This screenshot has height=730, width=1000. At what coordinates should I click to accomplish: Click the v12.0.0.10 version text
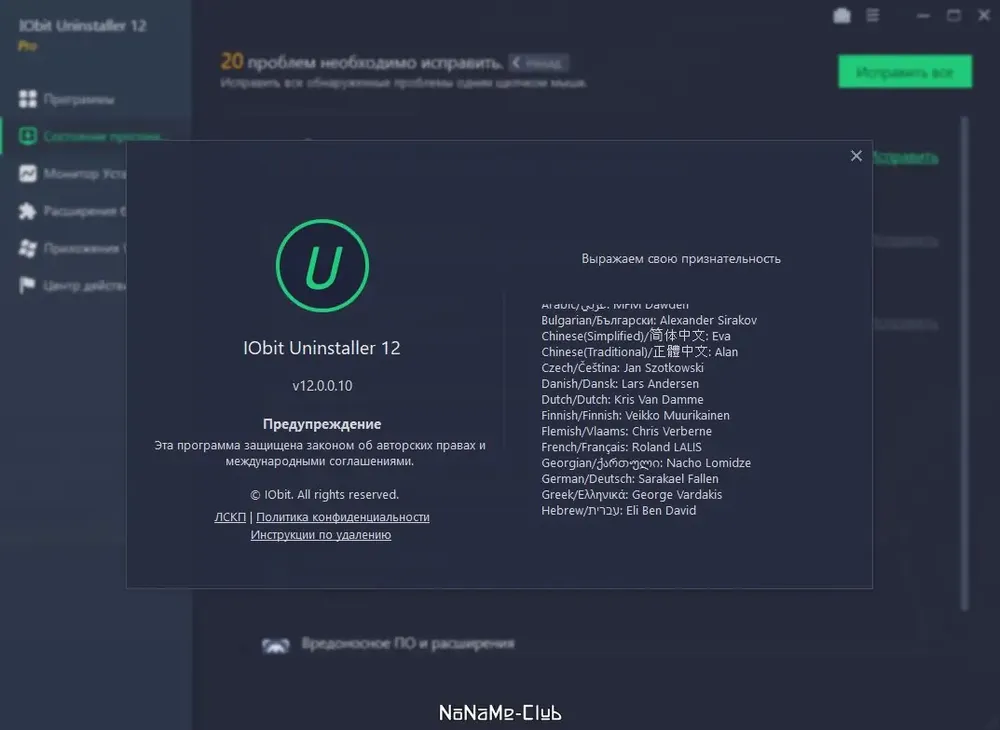point(322,386)
